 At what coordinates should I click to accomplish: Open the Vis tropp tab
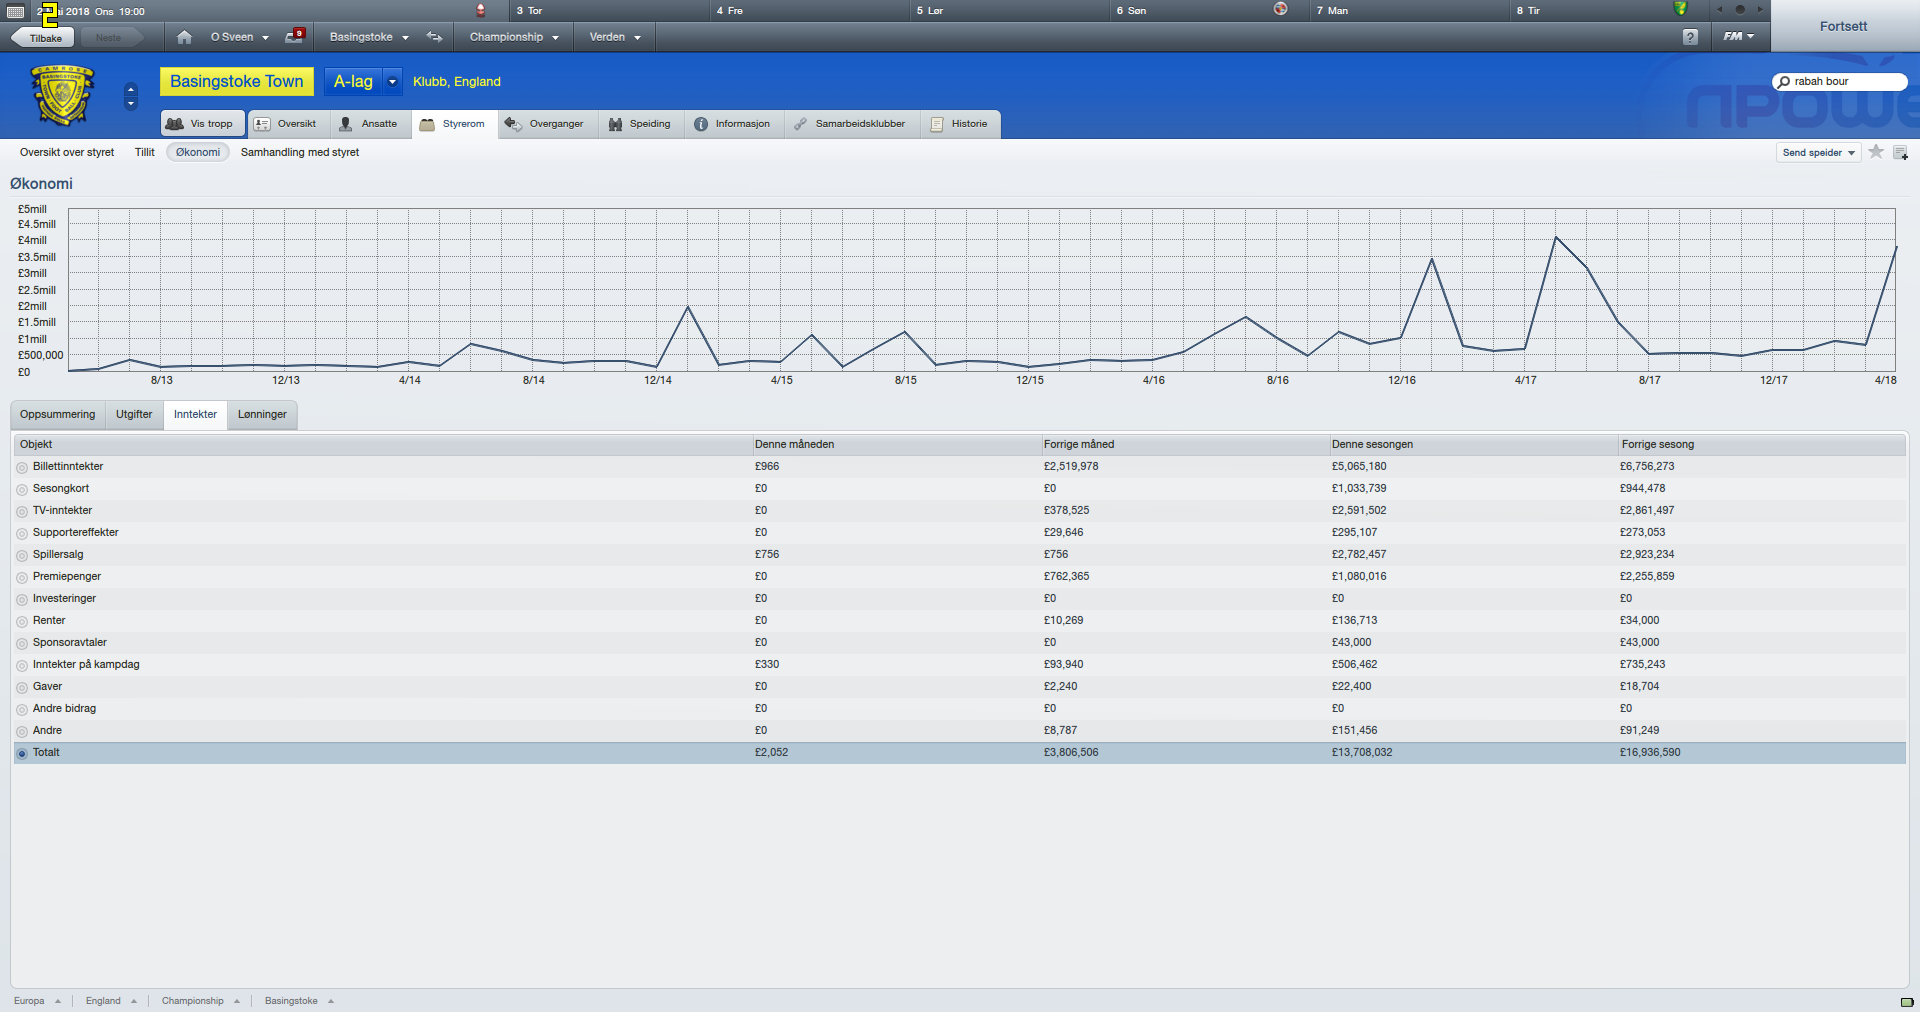coord(203,124)
